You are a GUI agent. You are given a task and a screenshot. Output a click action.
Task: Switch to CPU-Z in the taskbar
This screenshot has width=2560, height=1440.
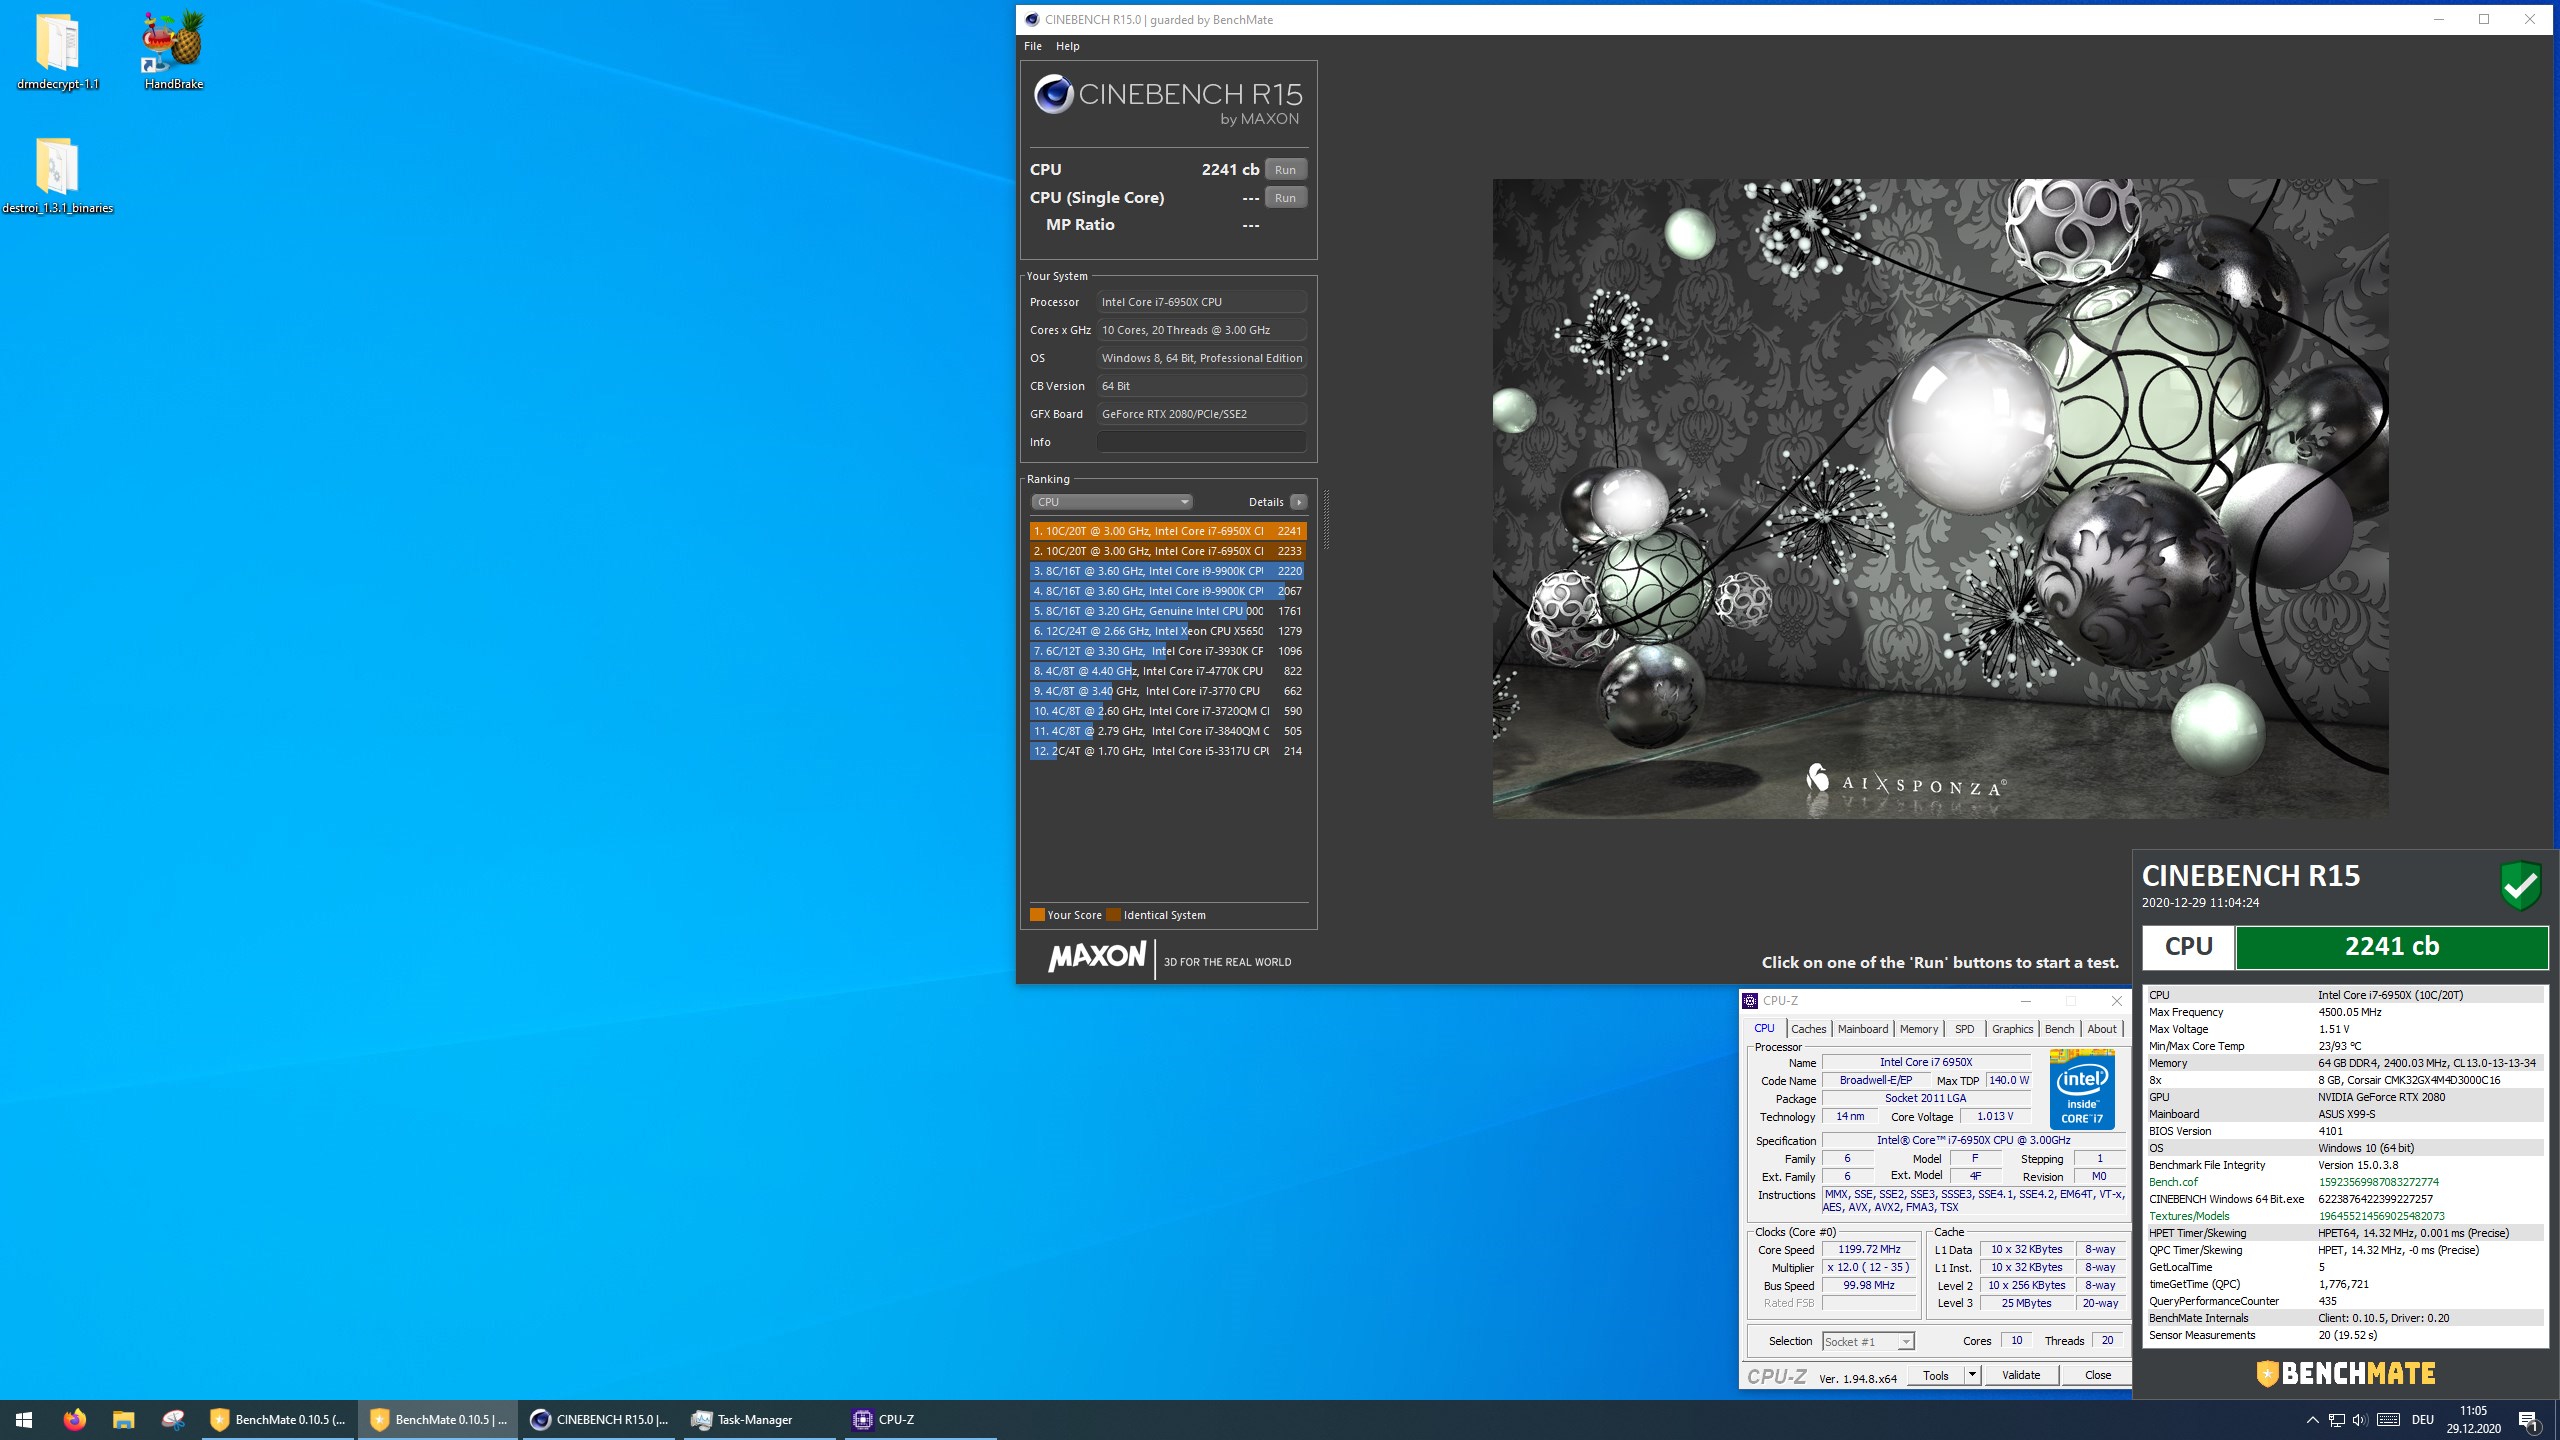(921, 1420)
